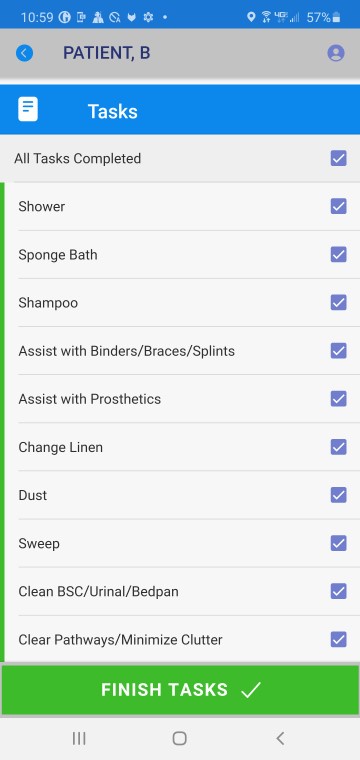Tap Android home button icon
Screen dimensions: 360x760
[180, 738]
